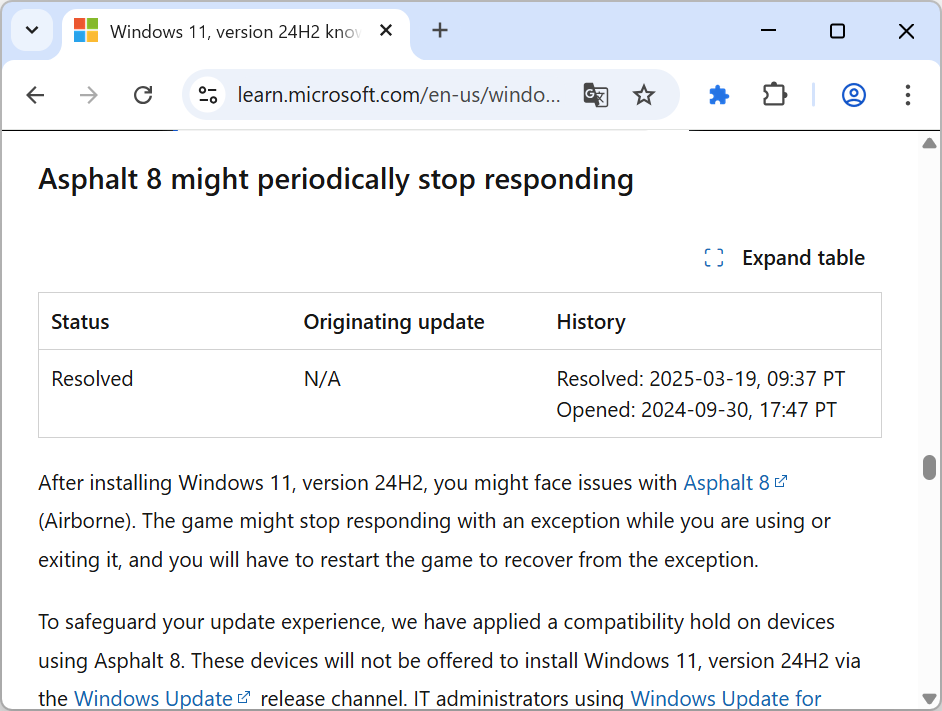Reload the current page
This screenshot has height=711, width=942.
point(143,95)
